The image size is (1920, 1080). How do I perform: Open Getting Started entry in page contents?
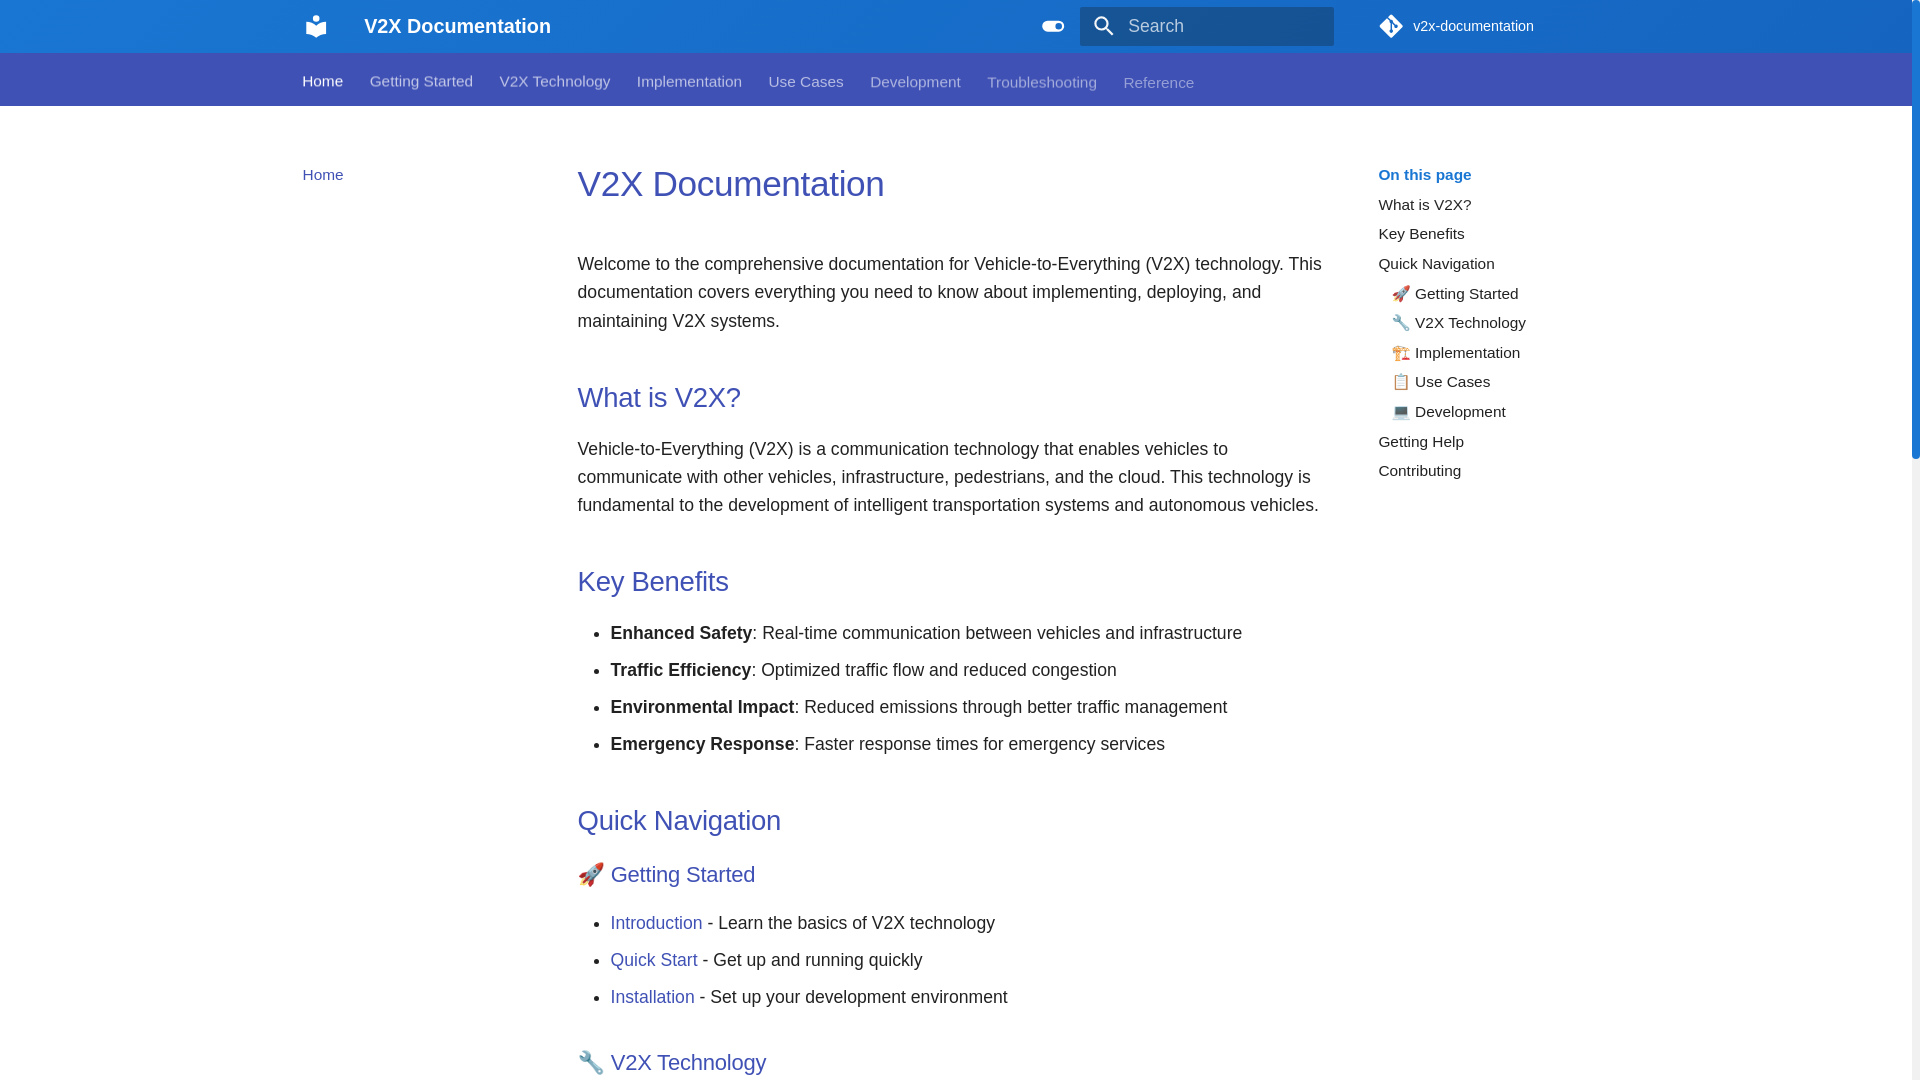coord(1455,294)
